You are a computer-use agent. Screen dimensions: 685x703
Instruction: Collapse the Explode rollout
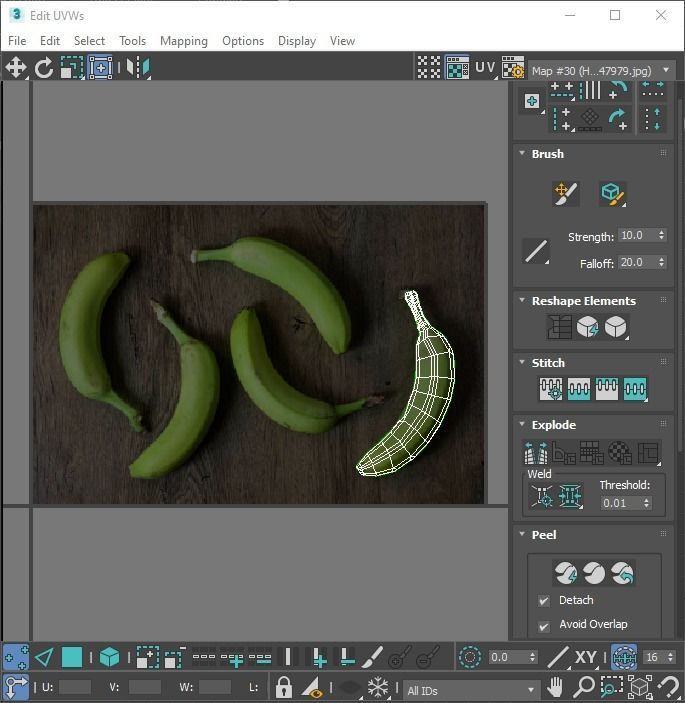click(522, 424)
